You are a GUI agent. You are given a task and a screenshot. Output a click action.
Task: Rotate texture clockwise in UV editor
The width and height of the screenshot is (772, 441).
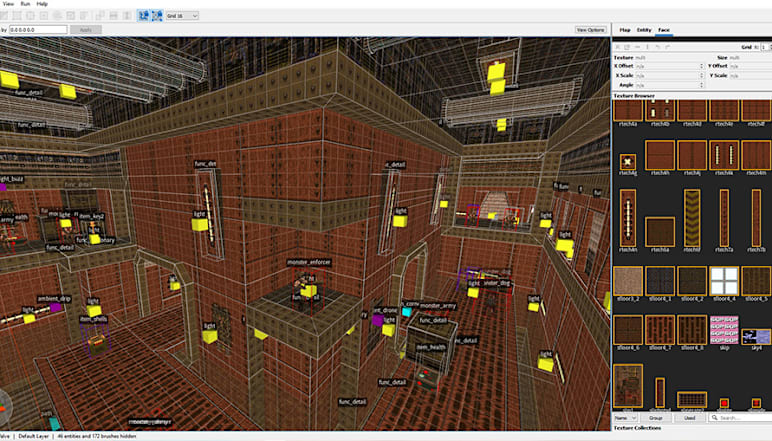(x=668, y=47)
